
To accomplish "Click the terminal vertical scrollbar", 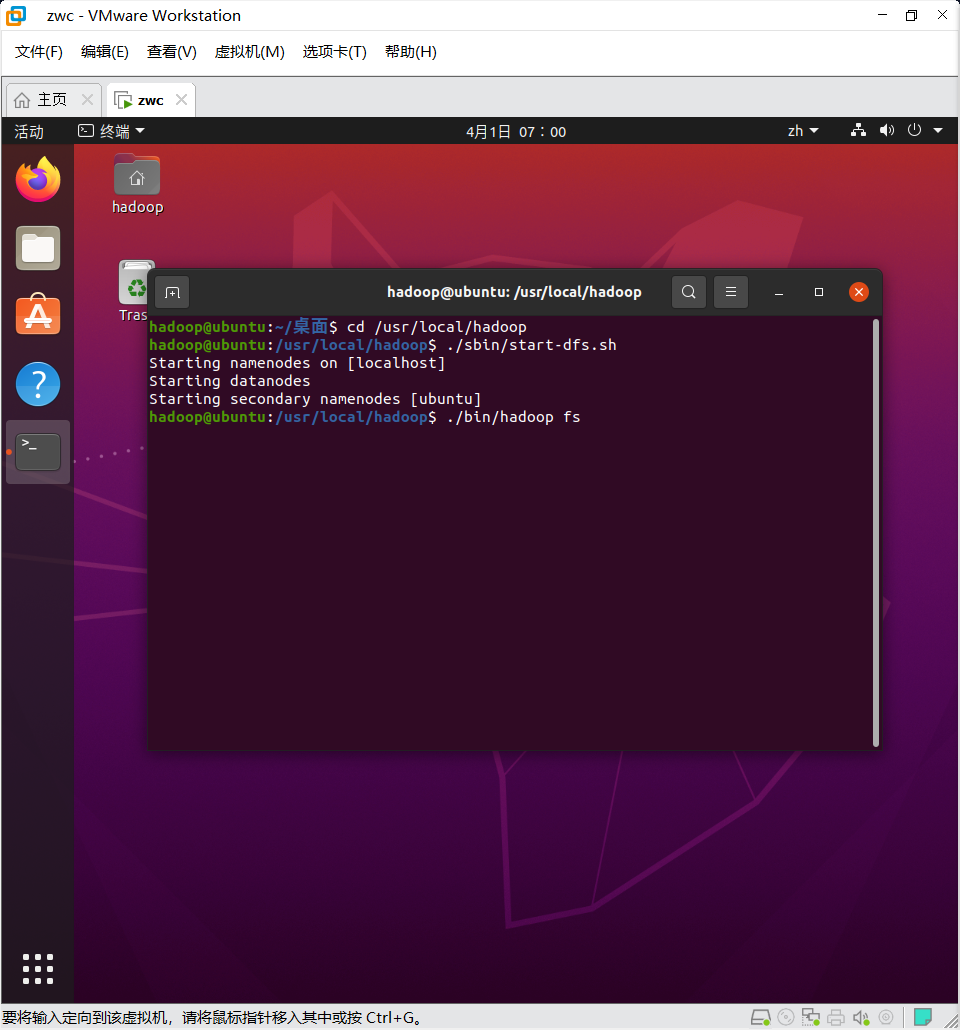I will [875, 533].
